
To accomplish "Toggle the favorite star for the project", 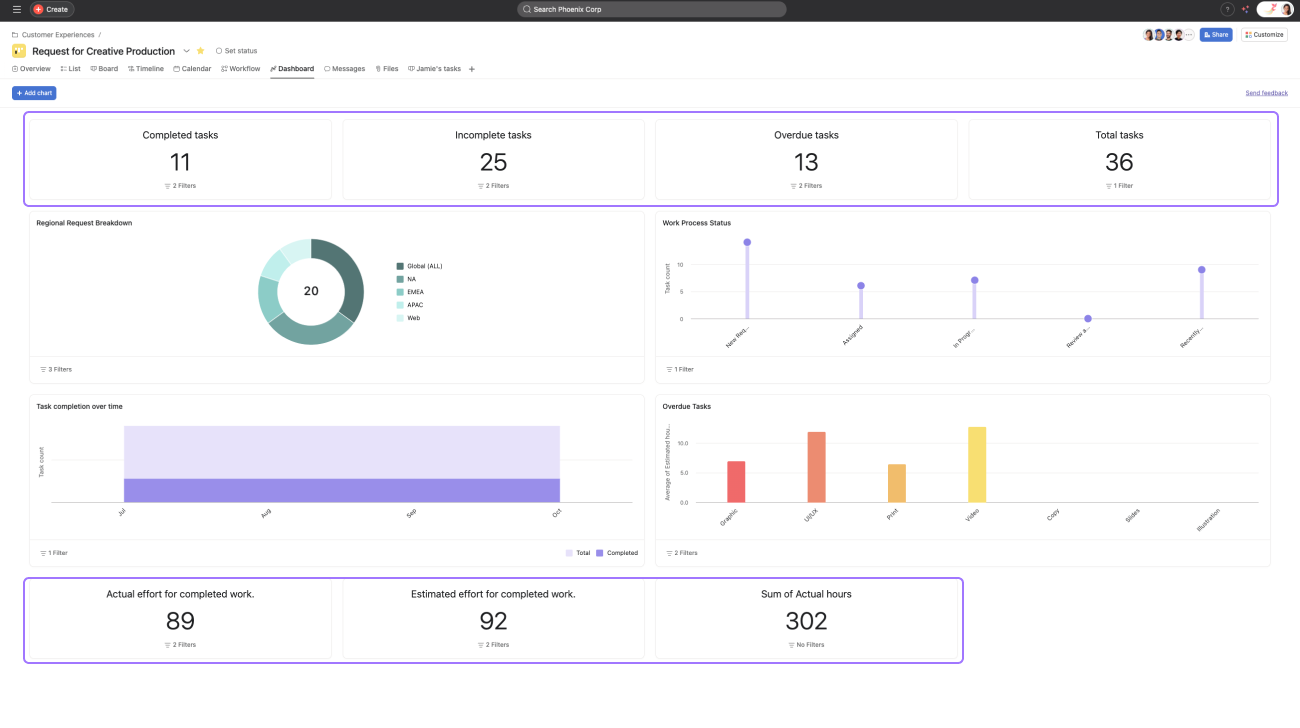I will pyautogui.click(x=200, y=51).
